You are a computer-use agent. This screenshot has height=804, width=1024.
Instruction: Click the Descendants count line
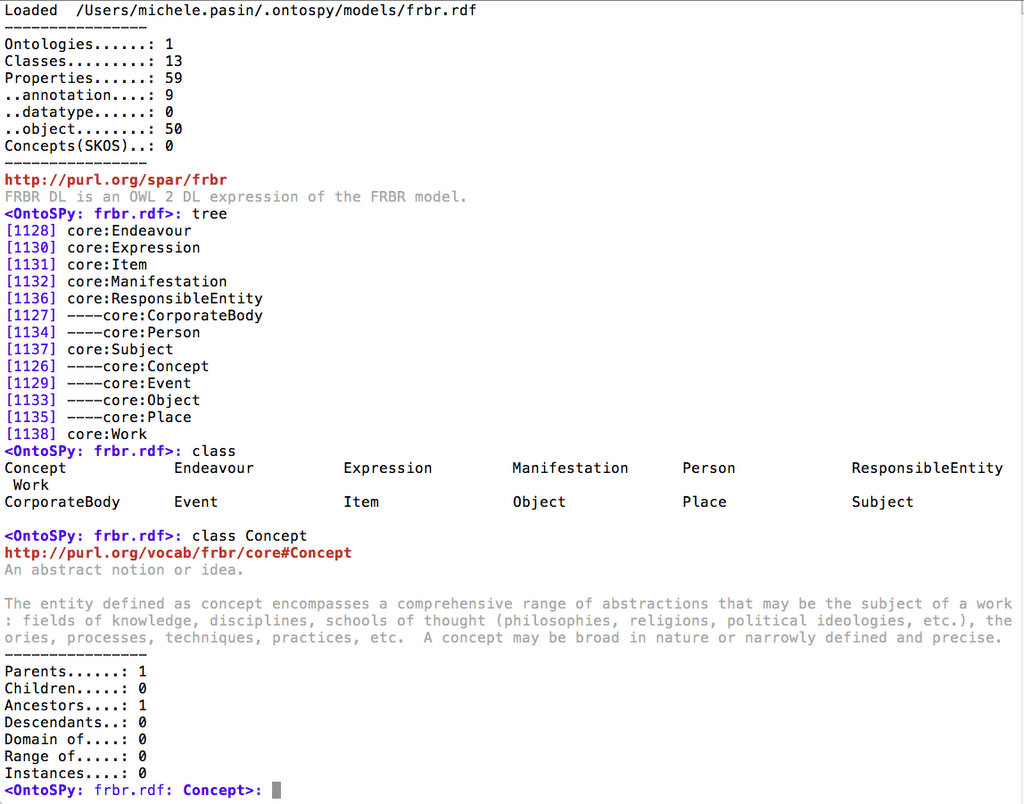[75, 723]
